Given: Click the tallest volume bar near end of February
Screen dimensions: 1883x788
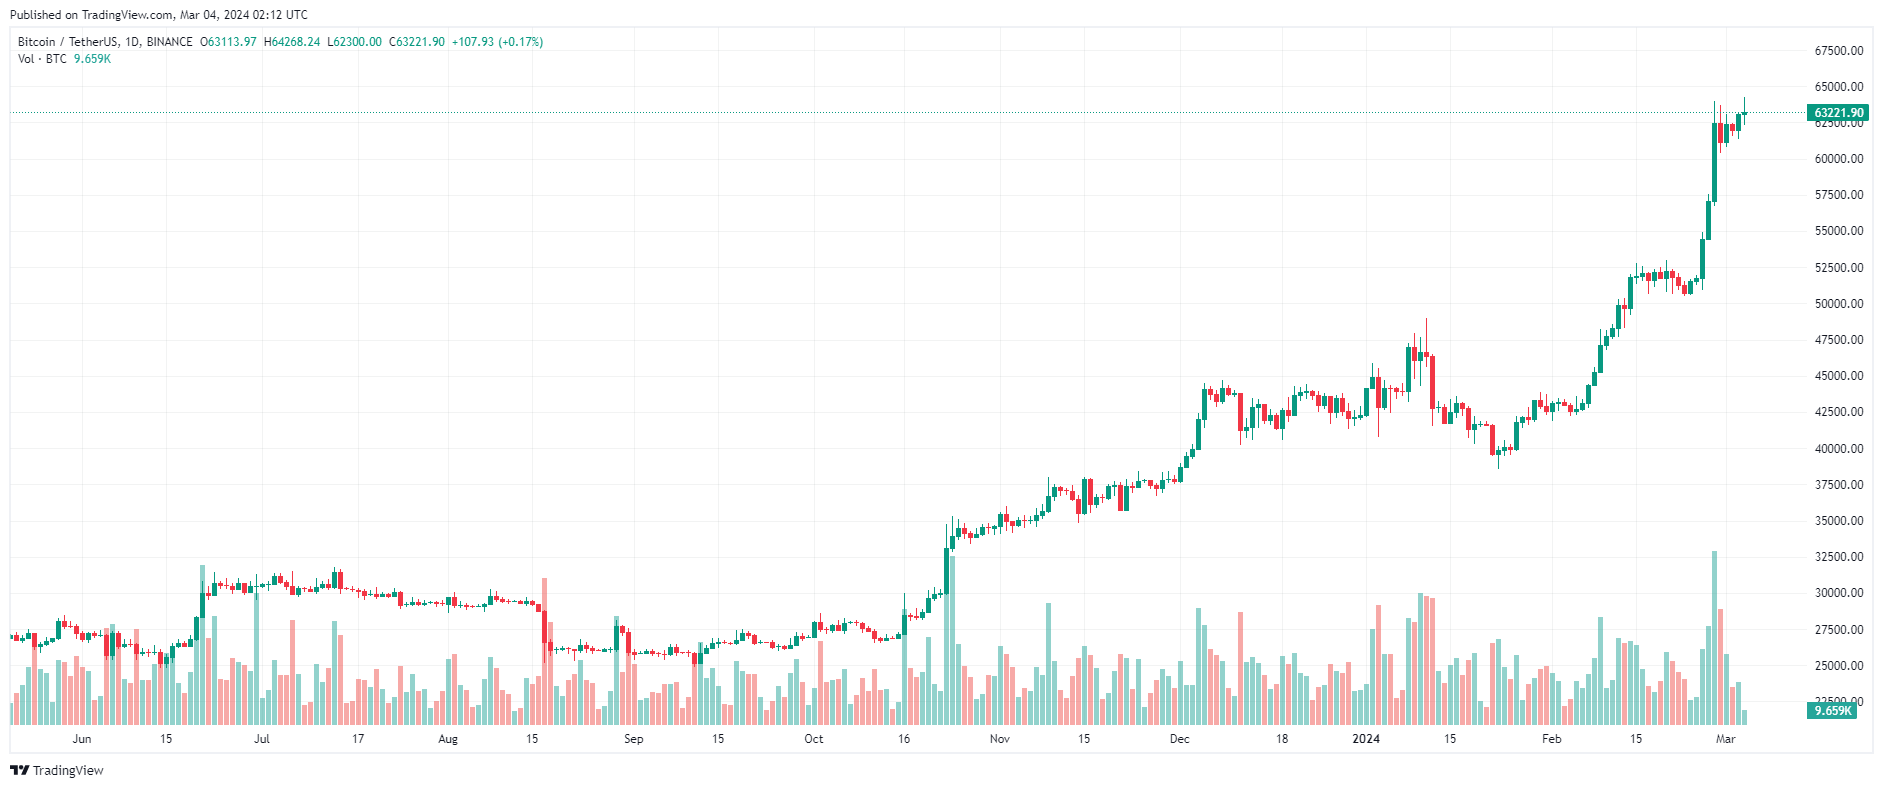Looking at the screenshot, I should point(1714,638).
